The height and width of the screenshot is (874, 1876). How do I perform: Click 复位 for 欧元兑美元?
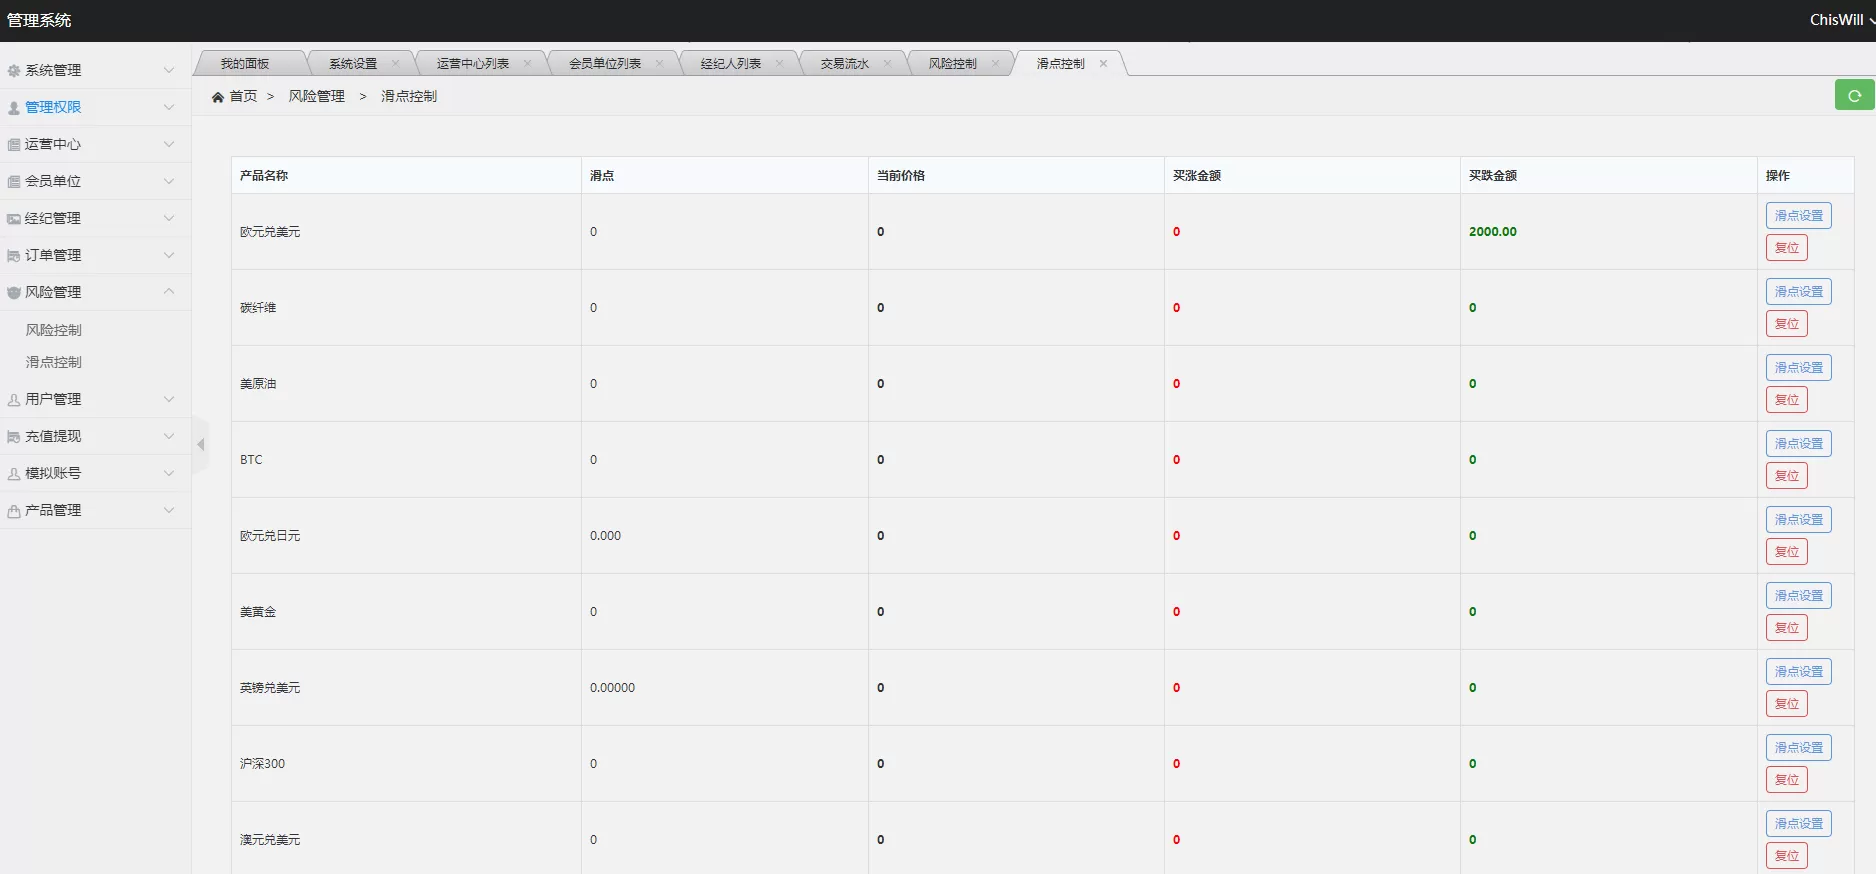click(x=1786, y=247)
